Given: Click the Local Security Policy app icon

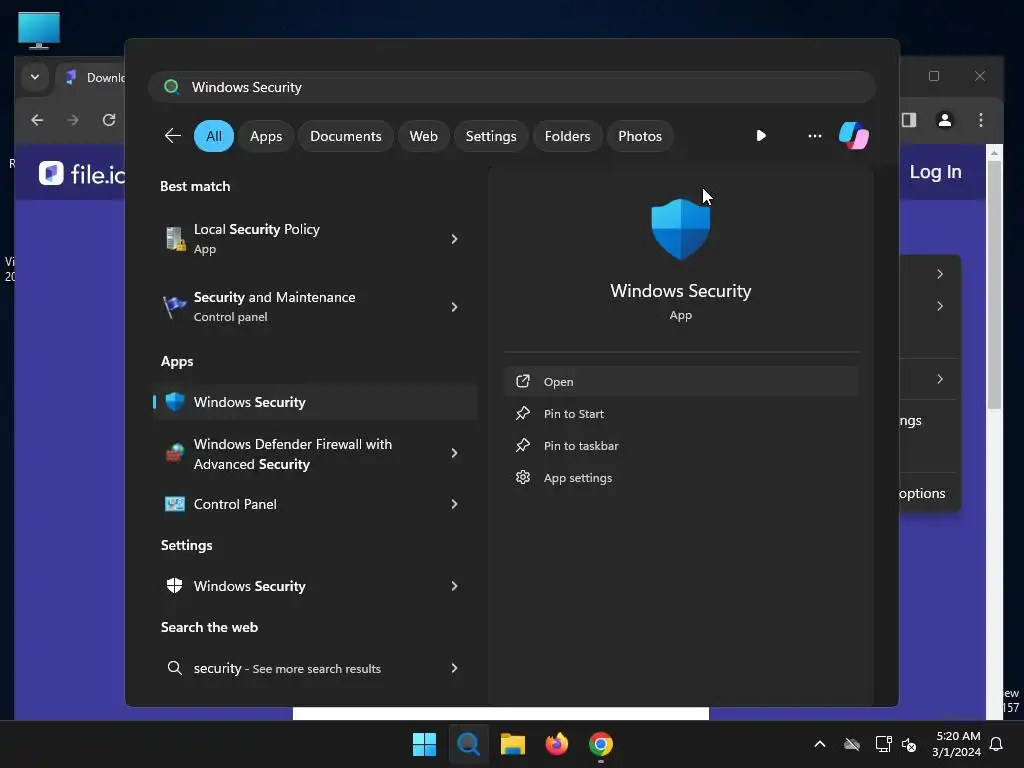Looking at the screenshot, I should click(x=174, y=239).
